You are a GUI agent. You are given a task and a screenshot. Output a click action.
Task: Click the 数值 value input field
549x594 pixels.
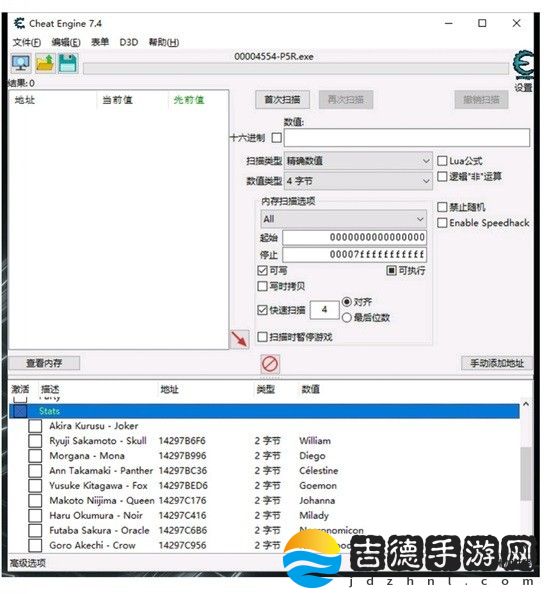[407, 138]
